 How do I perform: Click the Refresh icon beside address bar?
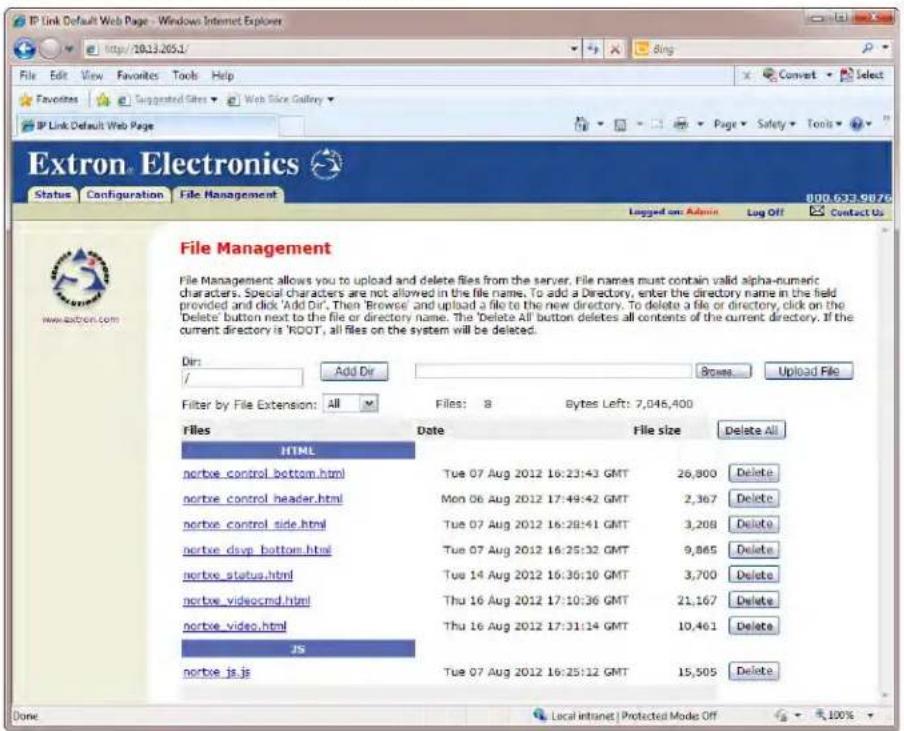pyautogui.click(x=593, y=49)
